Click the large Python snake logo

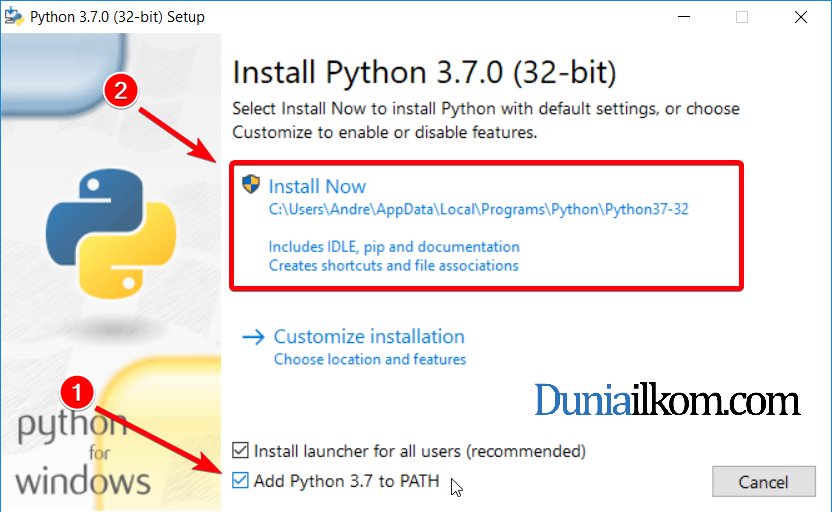click(x=111, y=233)
